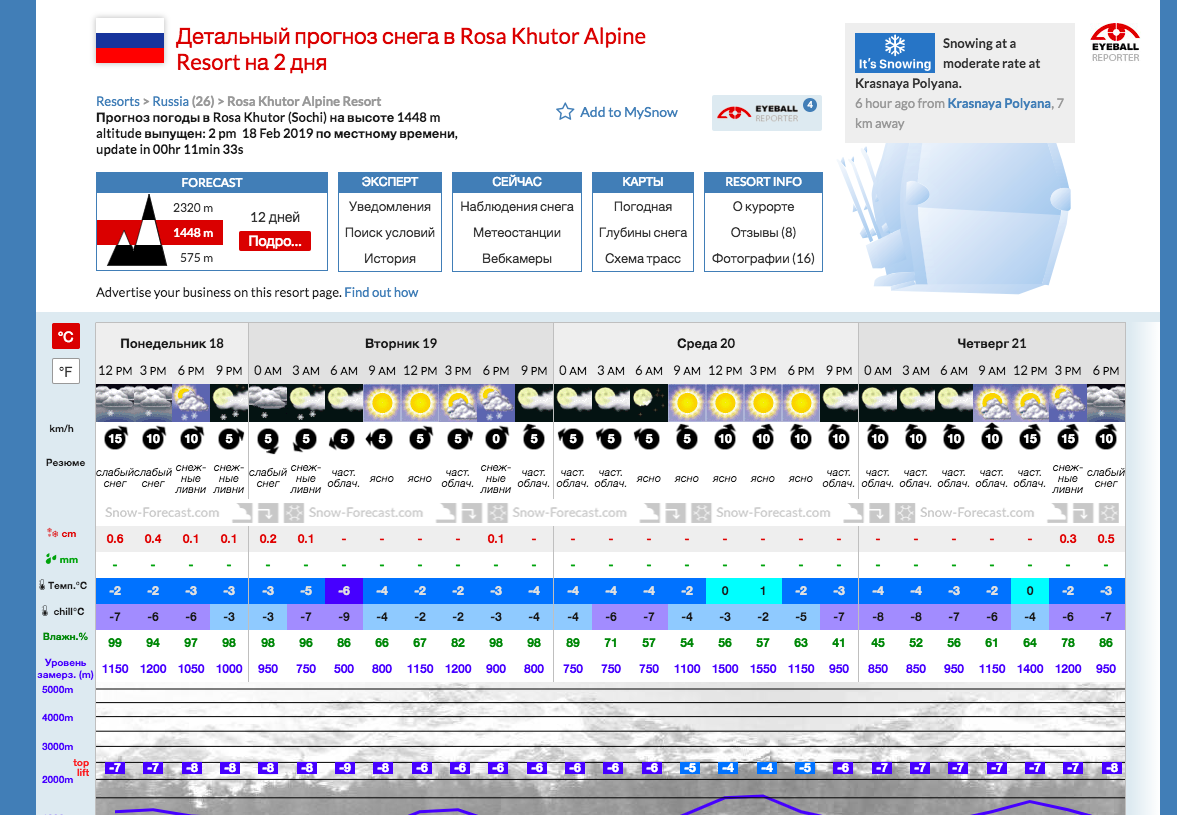Click Thursday 6 PM wind arrow icon
The image size is (1177, 815).
pos(1106,438)
